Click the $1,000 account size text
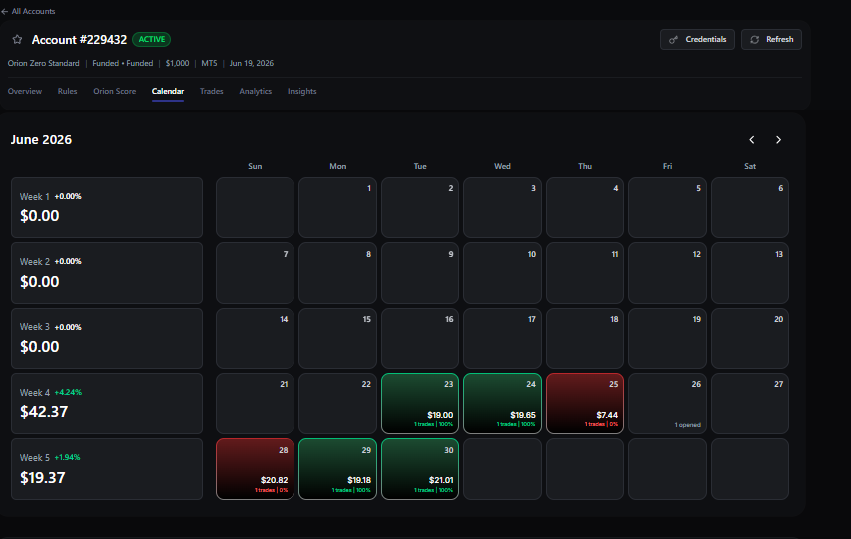The height and width of the screenshot is (539, 851). (177, 64)
